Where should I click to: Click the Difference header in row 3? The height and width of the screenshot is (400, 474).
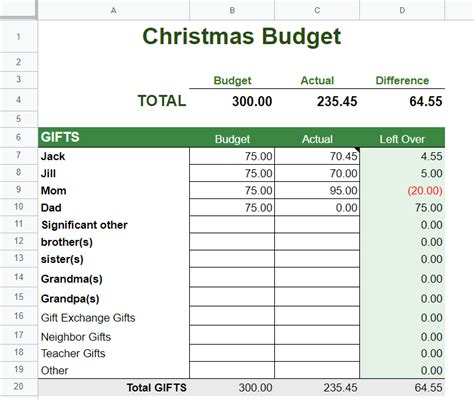[x=402, y=80]
